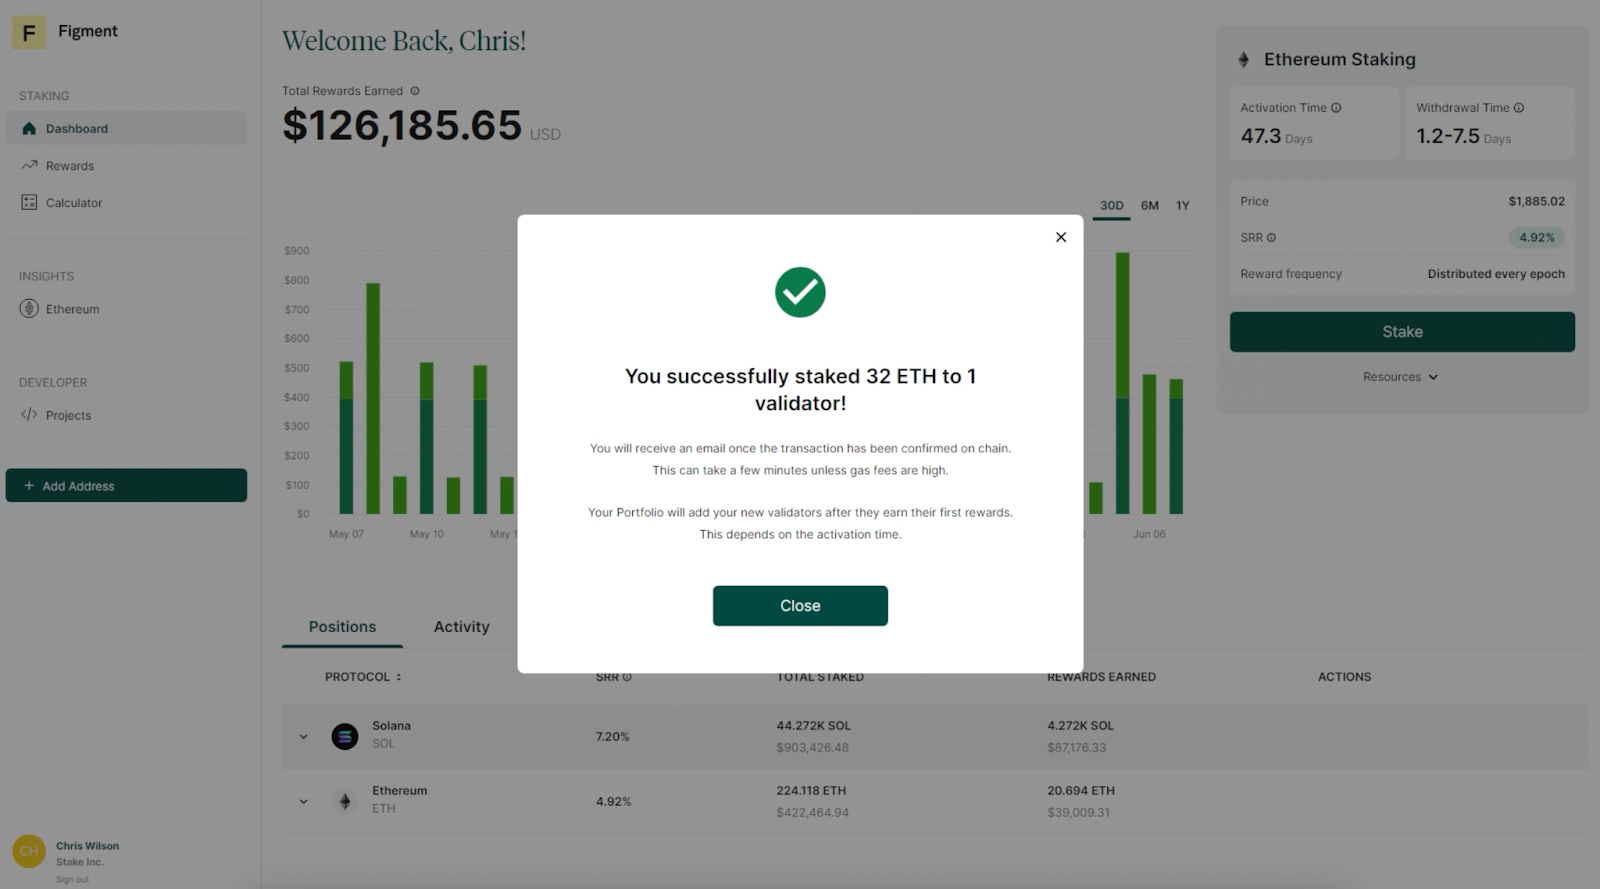Click the Stake button
The image size is (1600, 889).
click(1402, 332)
